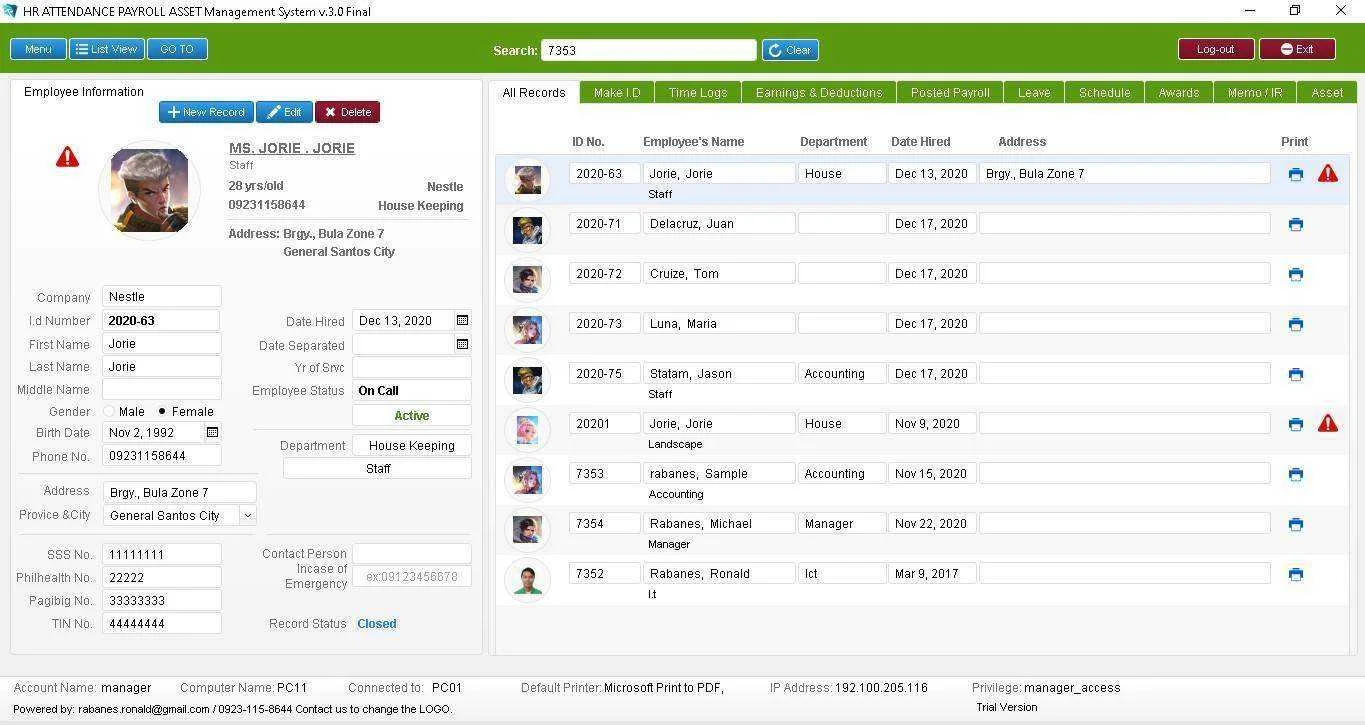Open the Asset tab
This screenshot has width=1365, height=725.
pos(1327,92)
